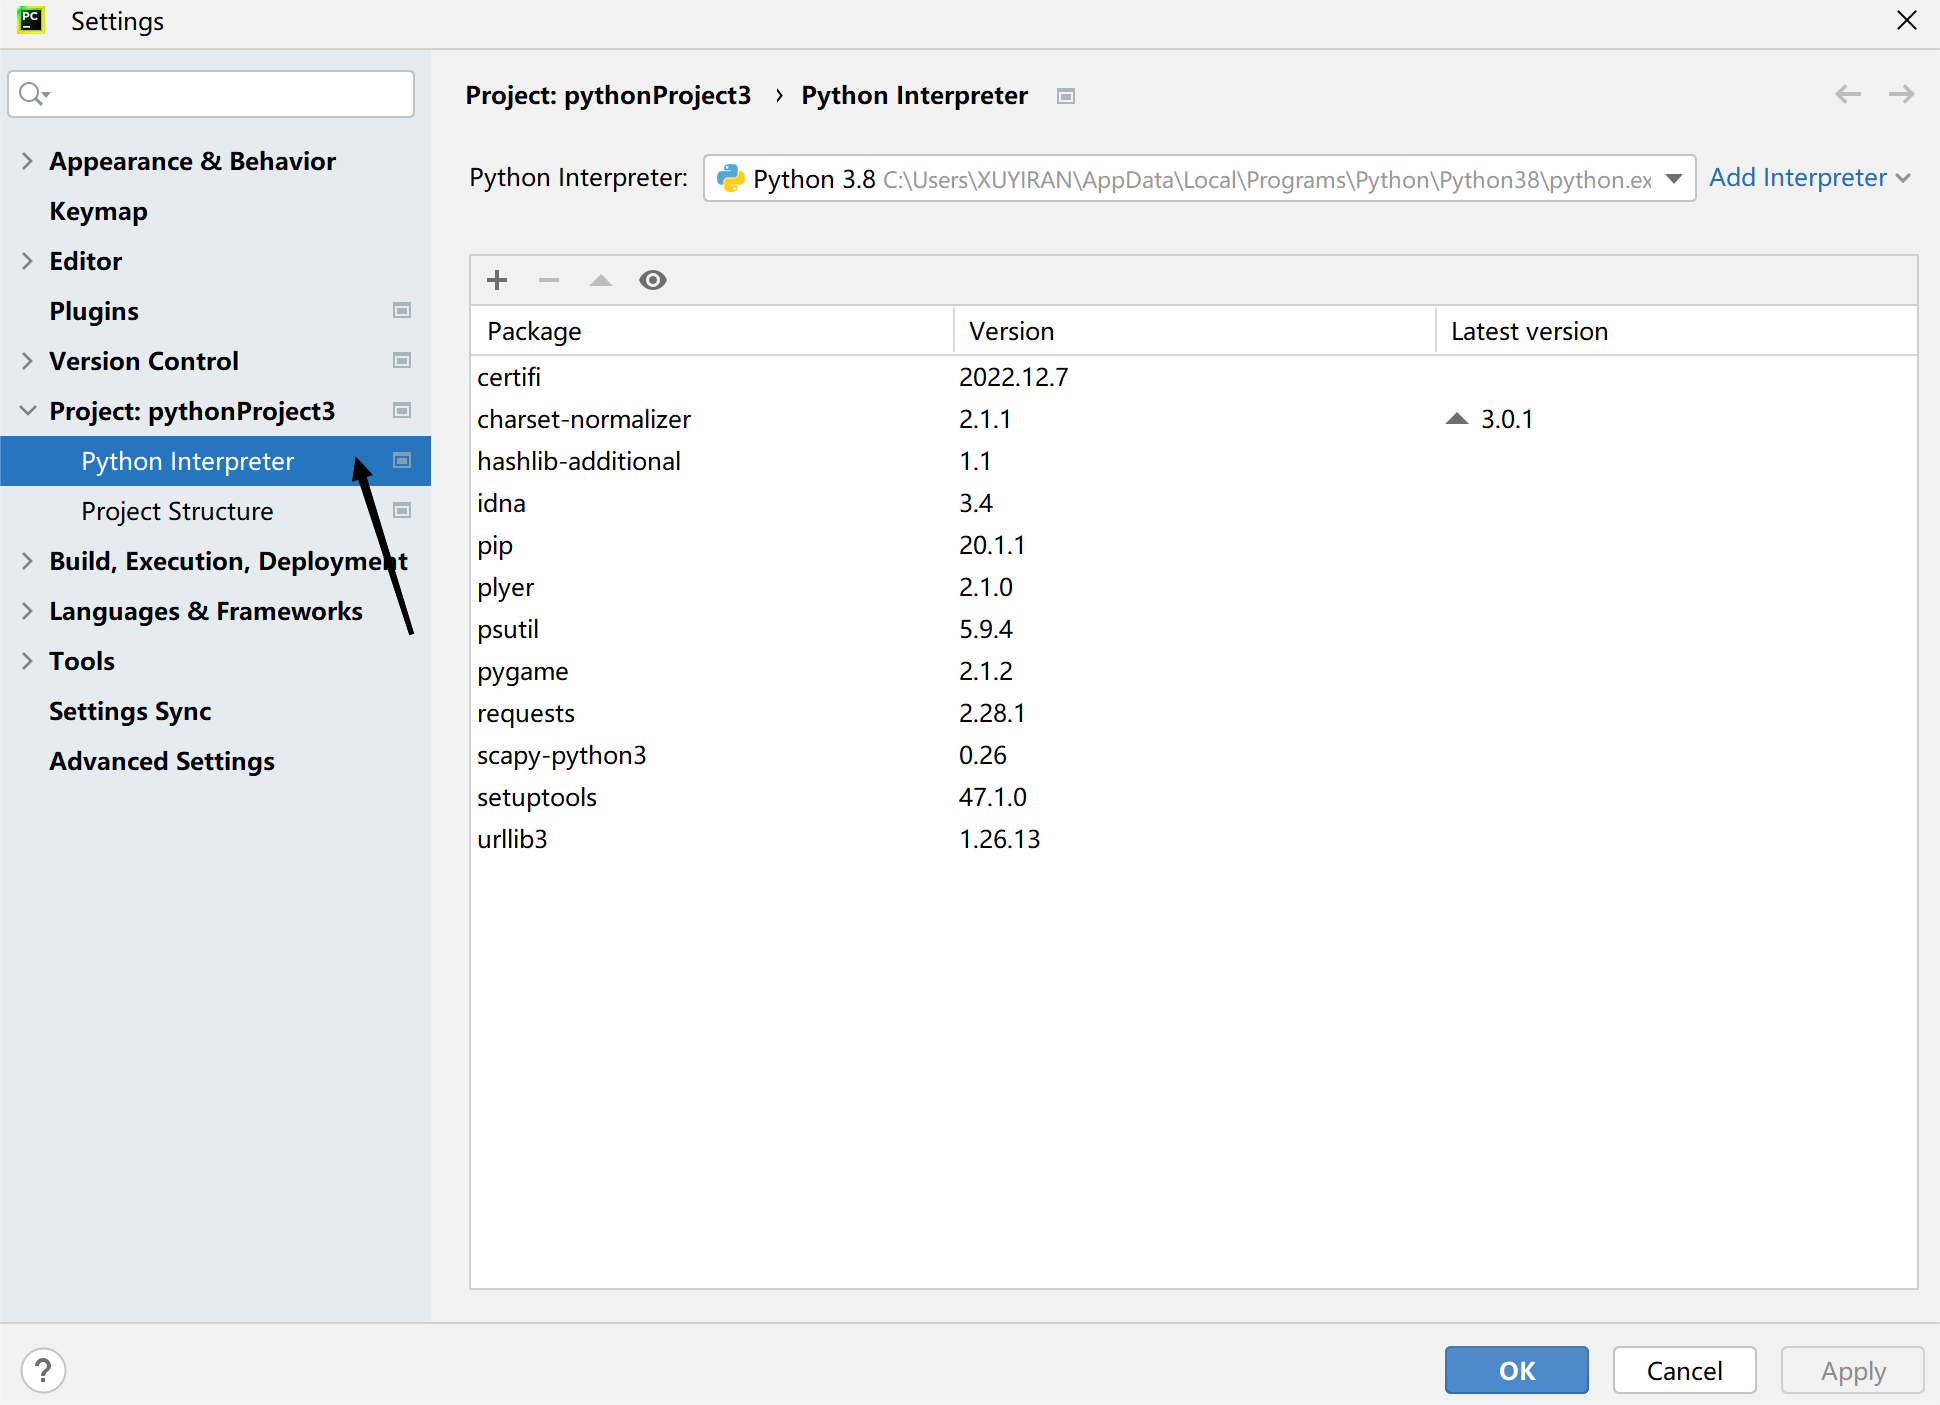Click the Install package plus icon
The image size is (1940, 1405).
point(497,280)
